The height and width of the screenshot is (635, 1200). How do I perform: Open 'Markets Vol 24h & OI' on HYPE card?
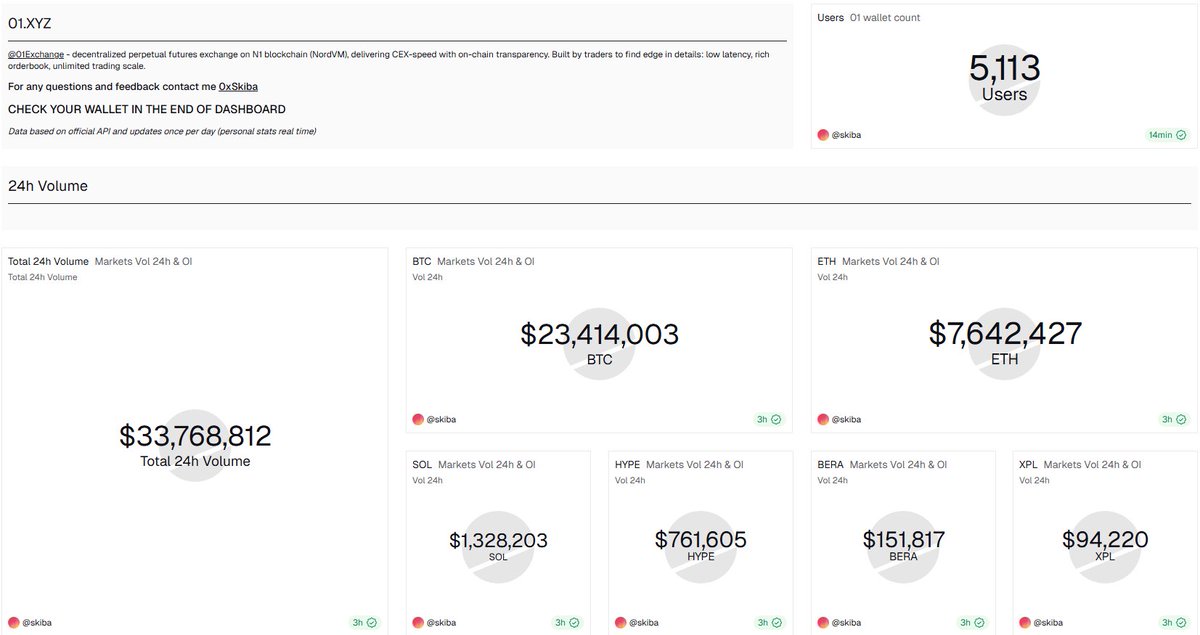click(695, 465)
